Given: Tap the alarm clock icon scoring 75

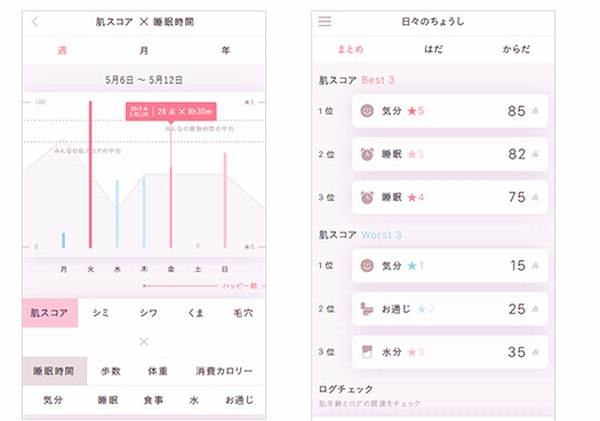Looking at the screenshot, I should (x=366, y=197).
